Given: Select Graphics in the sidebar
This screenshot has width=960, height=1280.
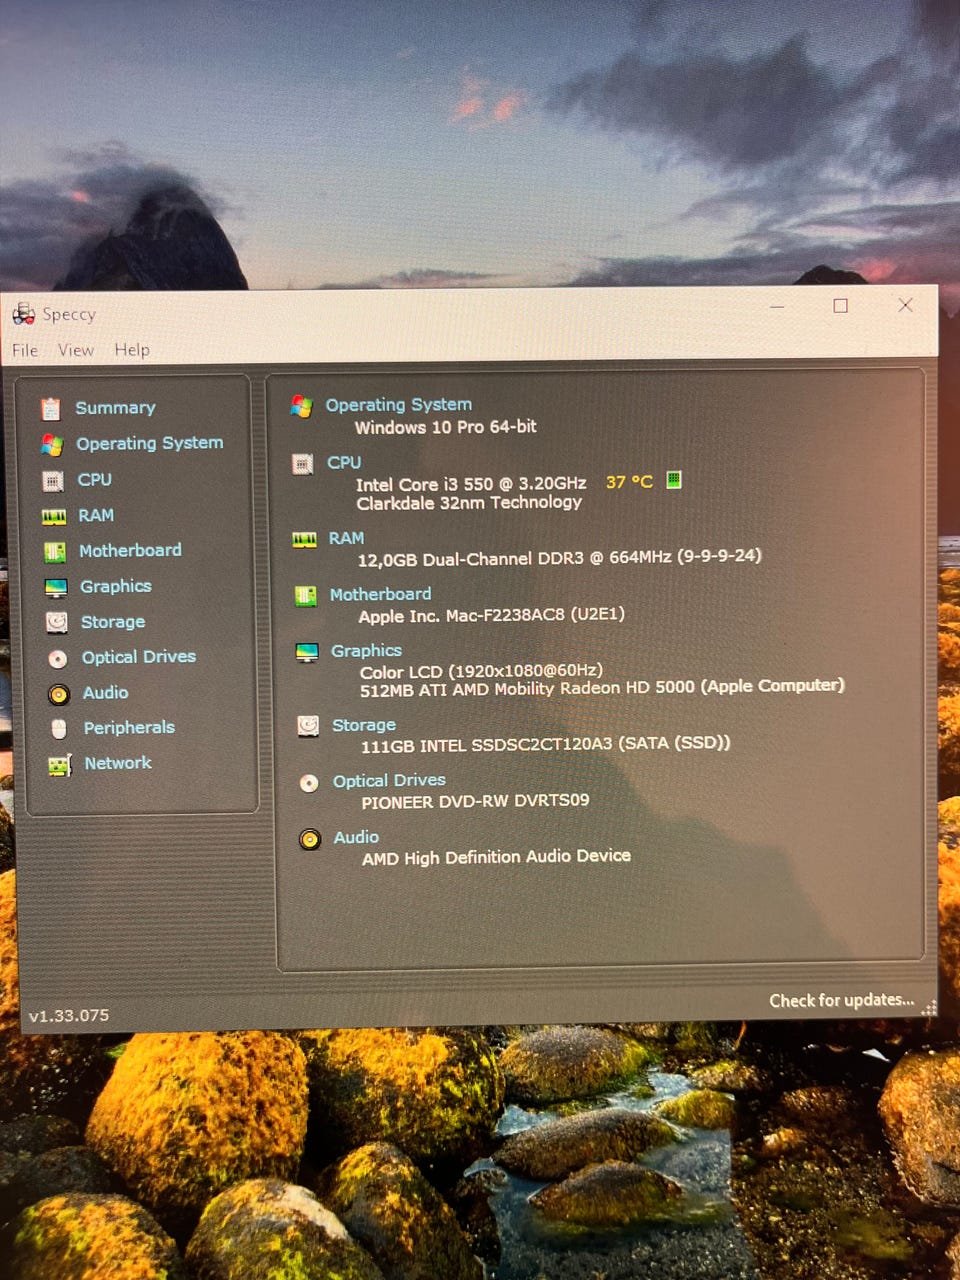Looking at the screenshot, I should point(116,586).
